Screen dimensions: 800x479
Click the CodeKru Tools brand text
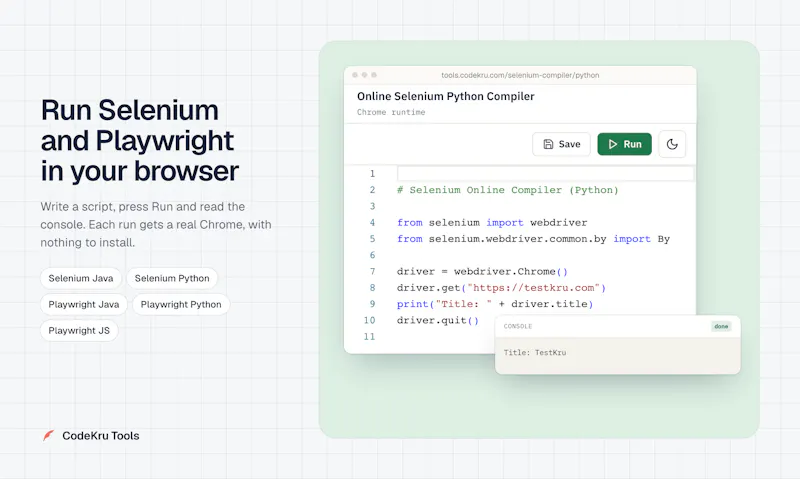101,436
